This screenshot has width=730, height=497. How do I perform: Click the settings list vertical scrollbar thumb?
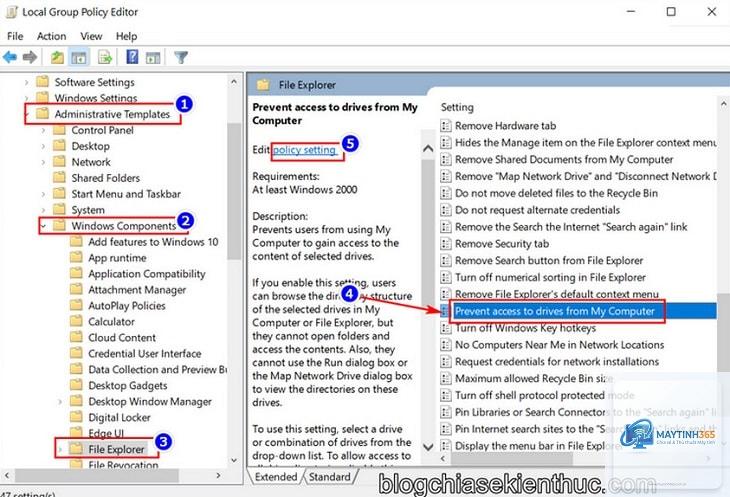(x=723, y=332)
